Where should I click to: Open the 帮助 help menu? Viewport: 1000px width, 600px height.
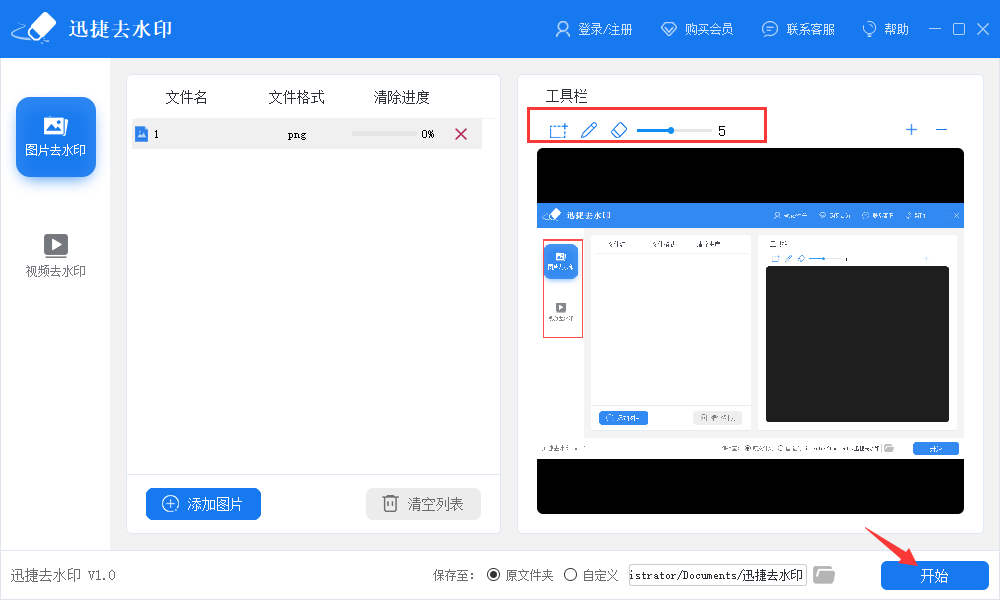tap(885, 29)
